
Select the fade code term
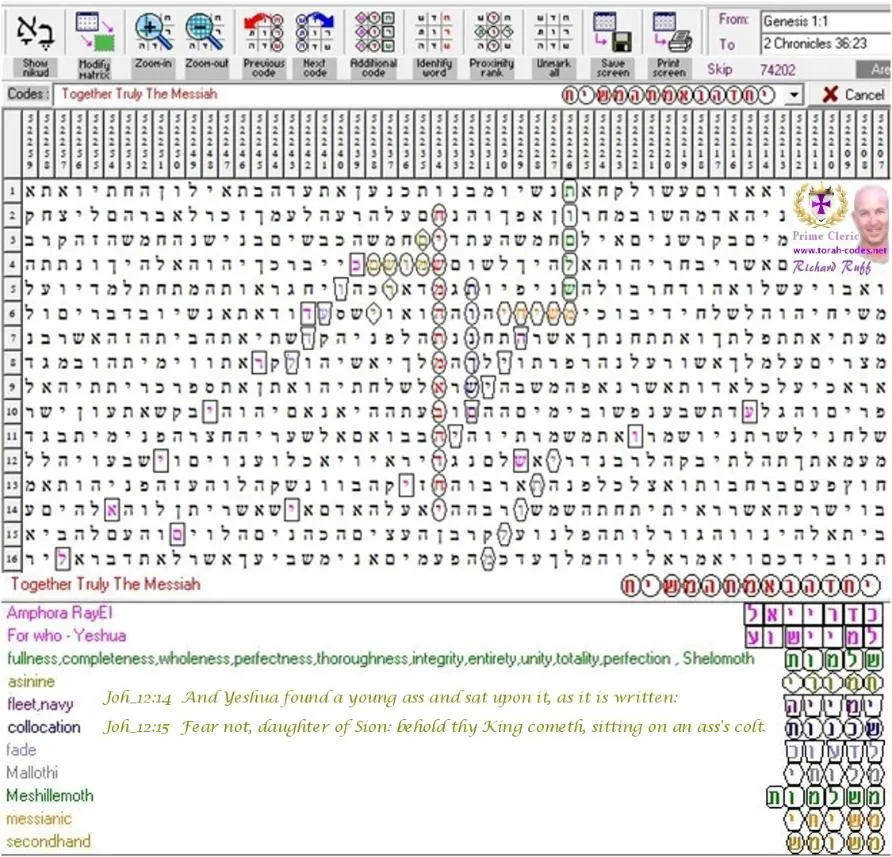(21, 750)
